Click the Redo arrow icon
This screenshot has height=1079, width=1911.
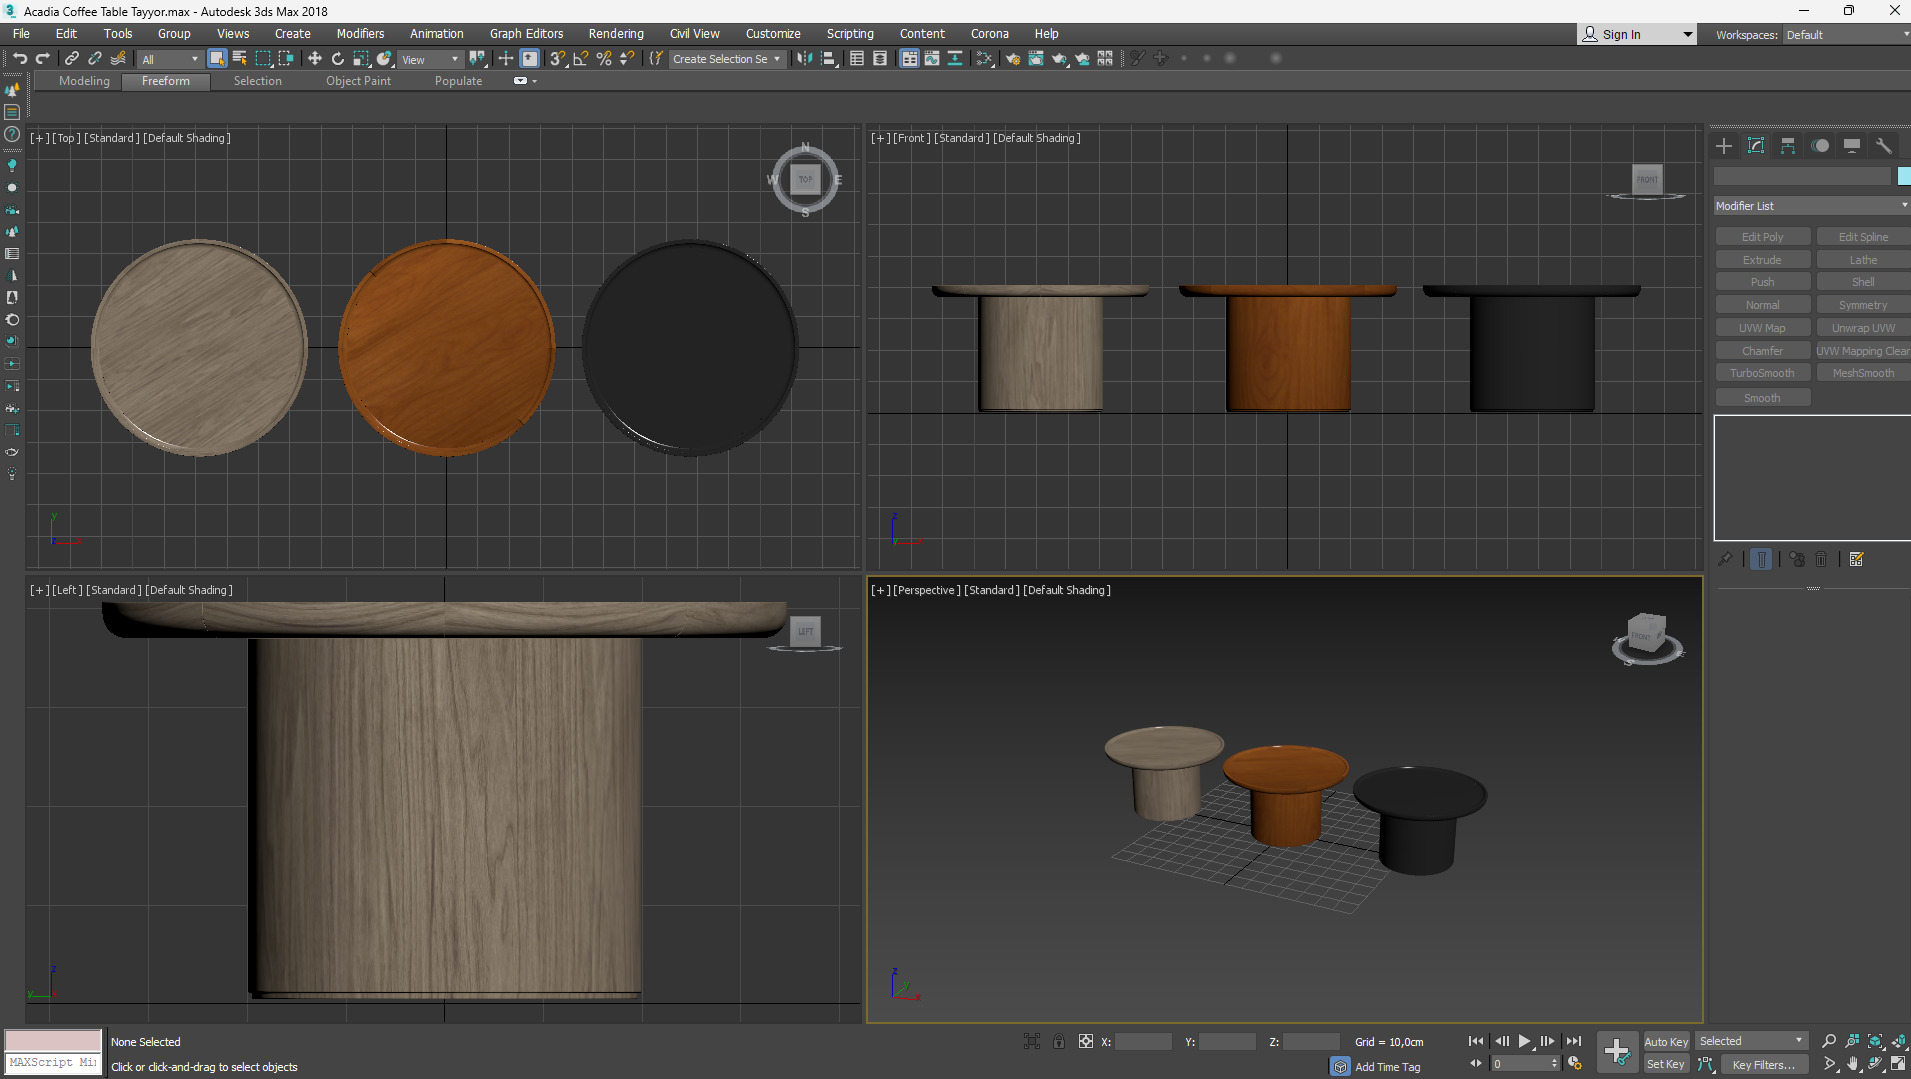(x=42, y=59)
